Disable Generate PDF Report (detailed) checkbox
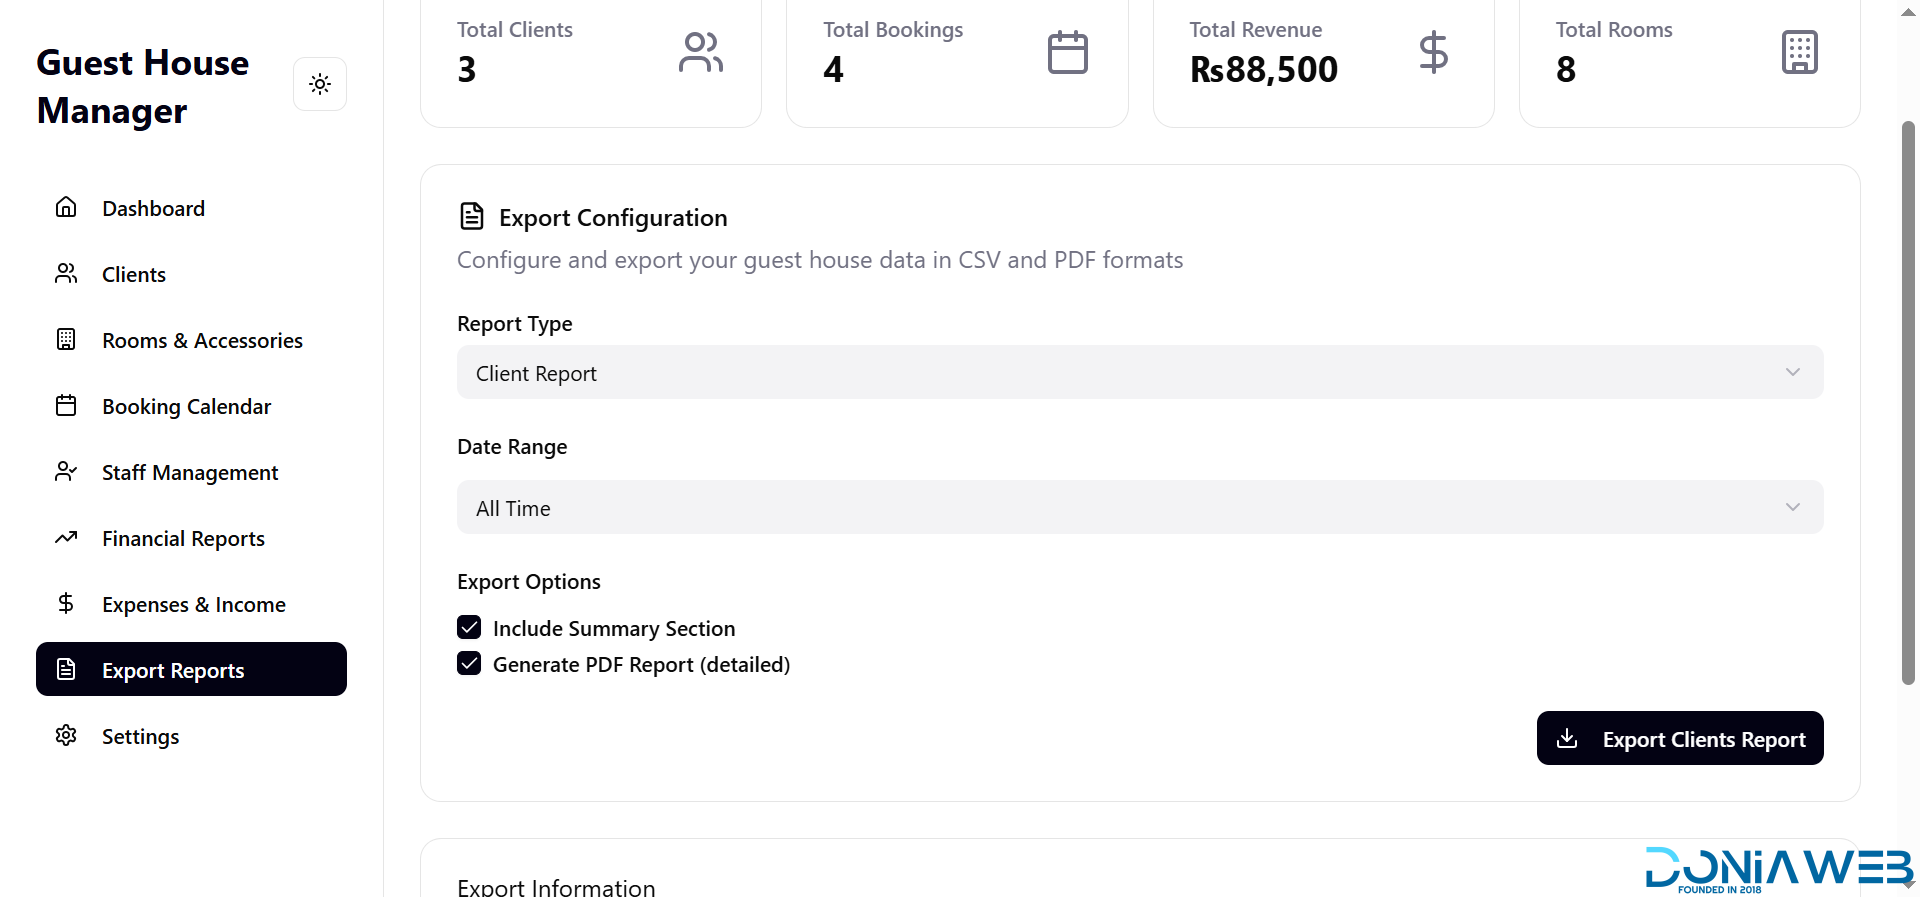The height and width of the screenshot is (897, 1920). tap(469, 663)
